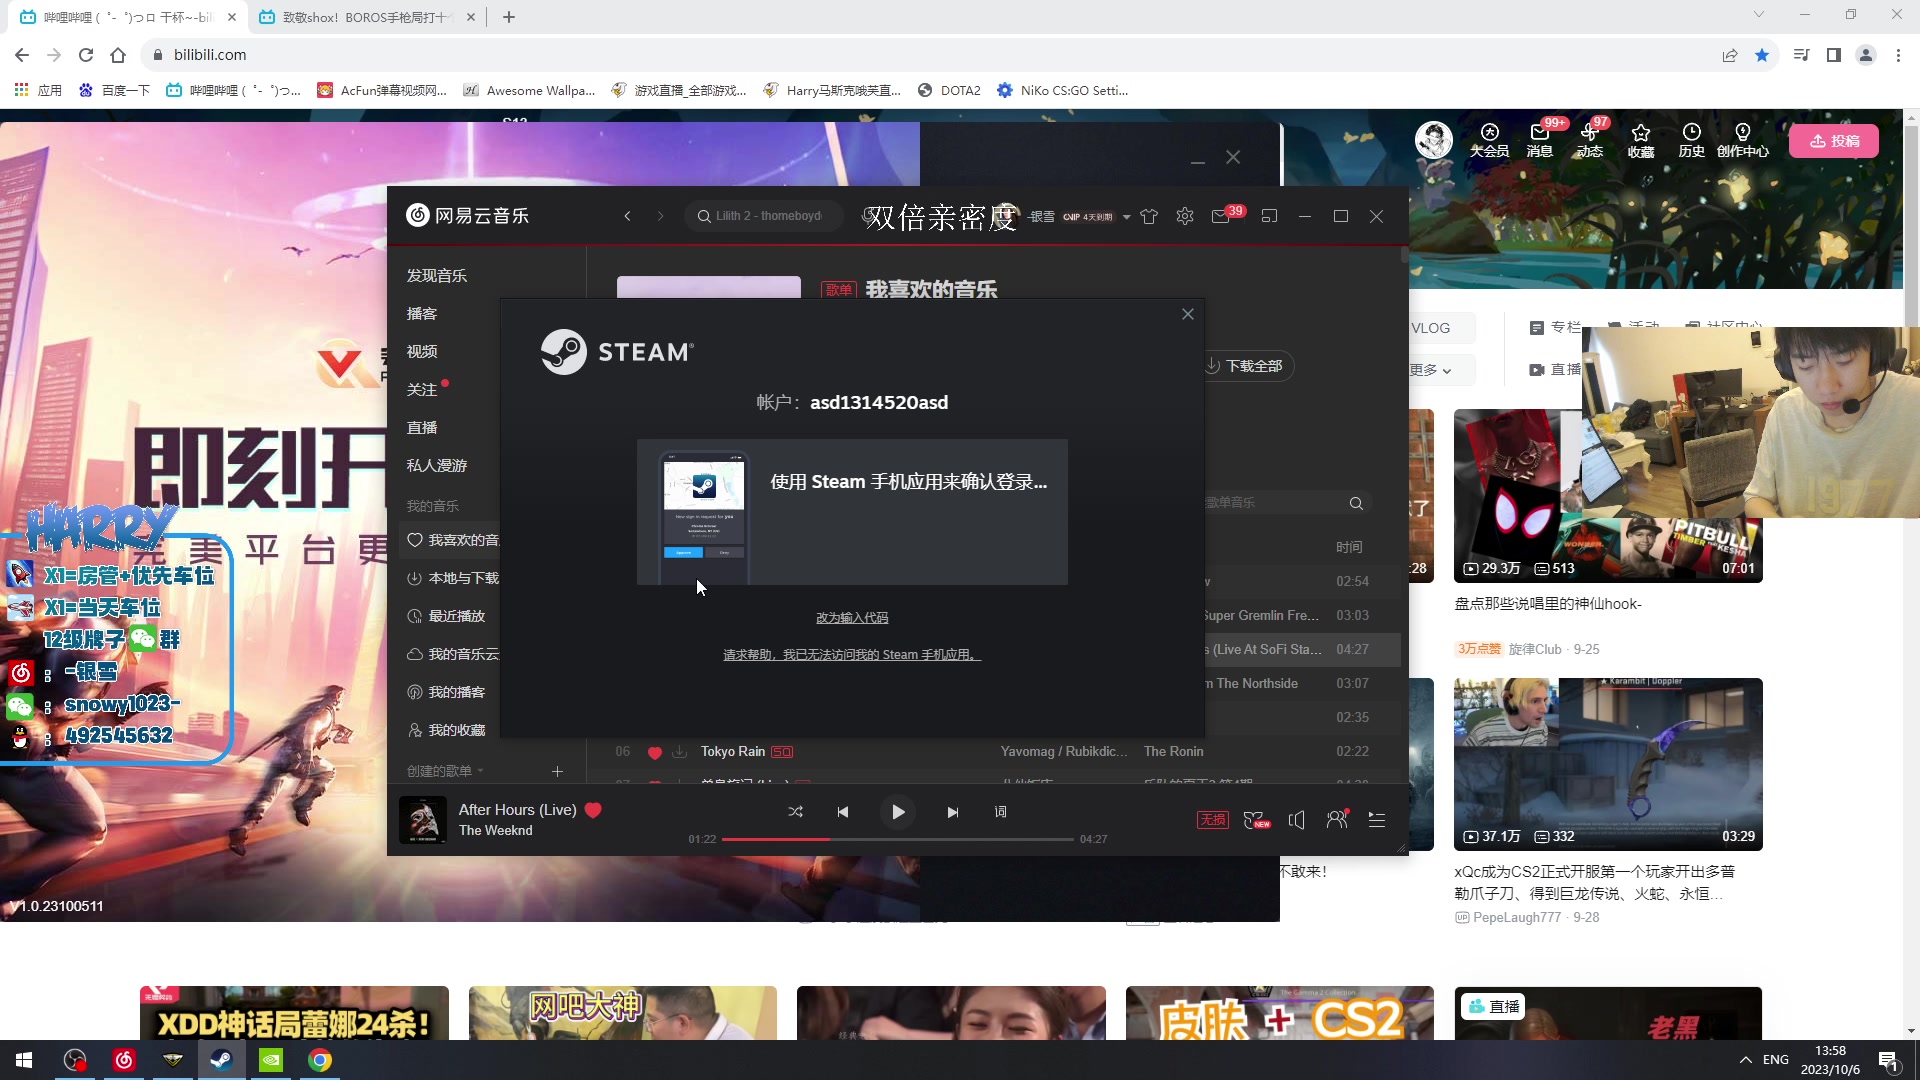Expand the 更多 dropdown on Bilibili
Screen dimensions: 1920x1080
(1431, 370)
